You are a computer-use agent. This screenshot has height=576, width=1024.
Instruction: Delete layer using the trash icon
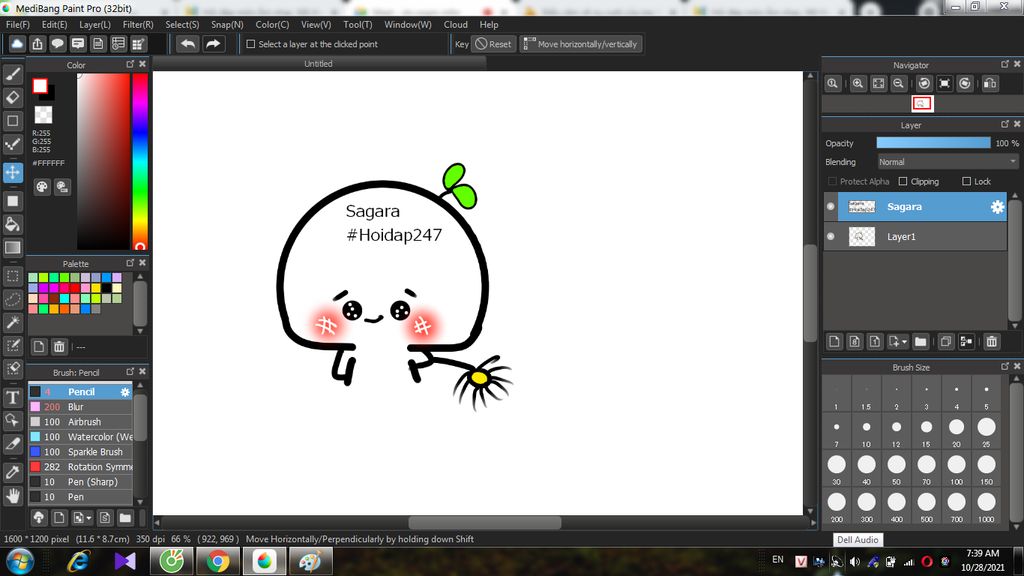tap(991, 342)
